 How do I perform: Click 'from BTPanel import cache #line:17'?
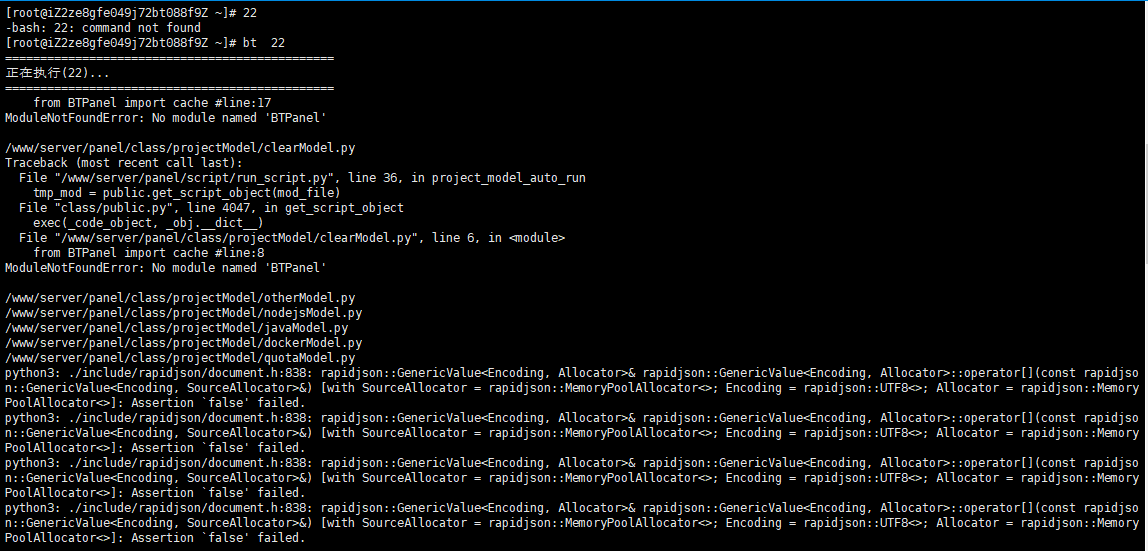pos(152,103)
